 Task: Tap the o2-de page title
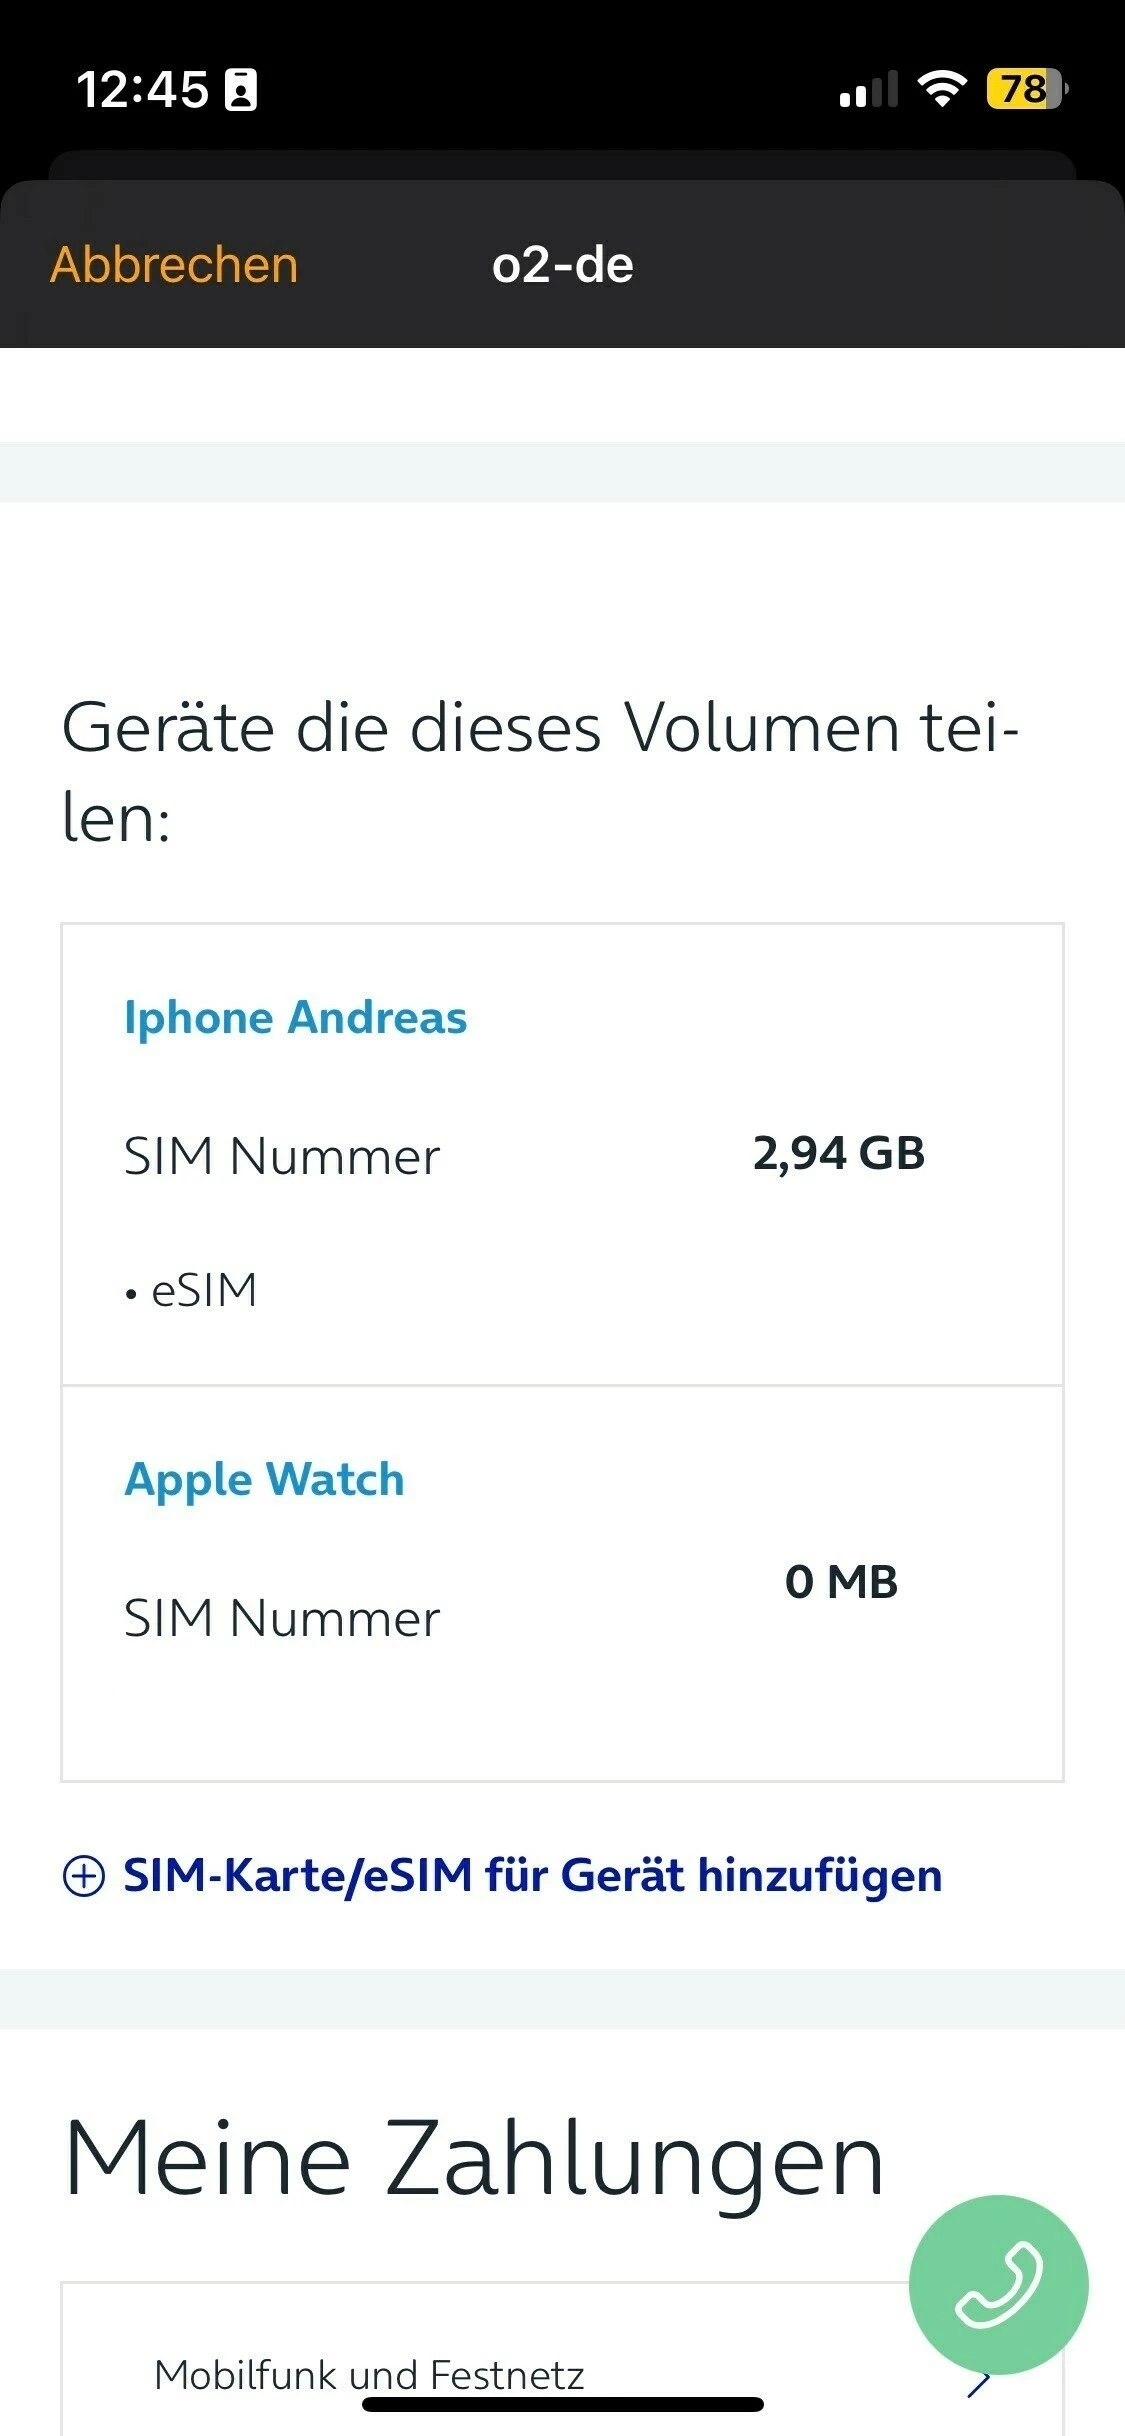point(562,265)
